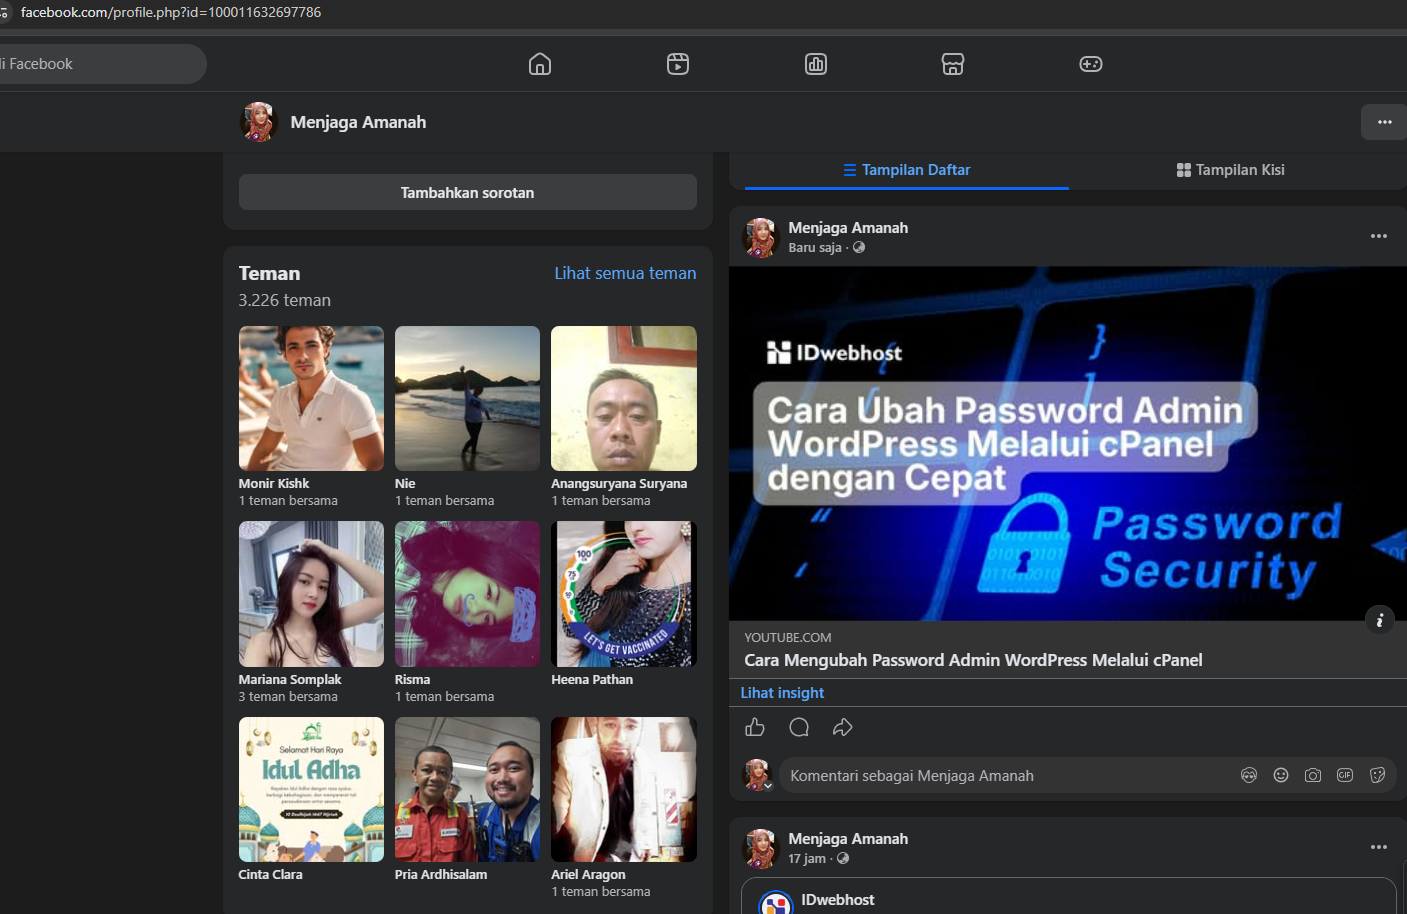This screenshot has width=1407, height=914.
Task: Click the name Monir Kishk
Action: 274,484
